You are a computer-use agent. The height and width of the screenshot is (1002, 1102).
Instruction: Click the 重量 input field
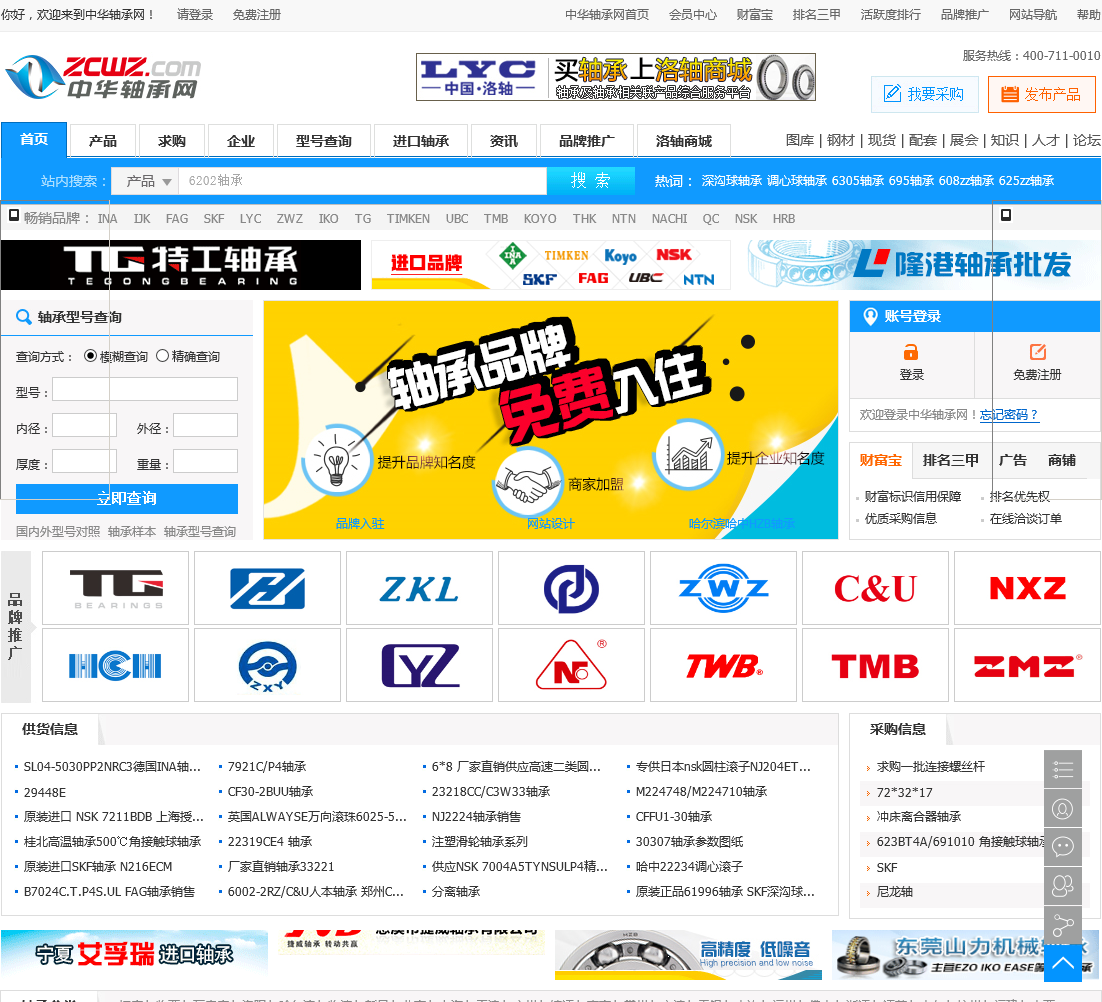click(205, 462)
